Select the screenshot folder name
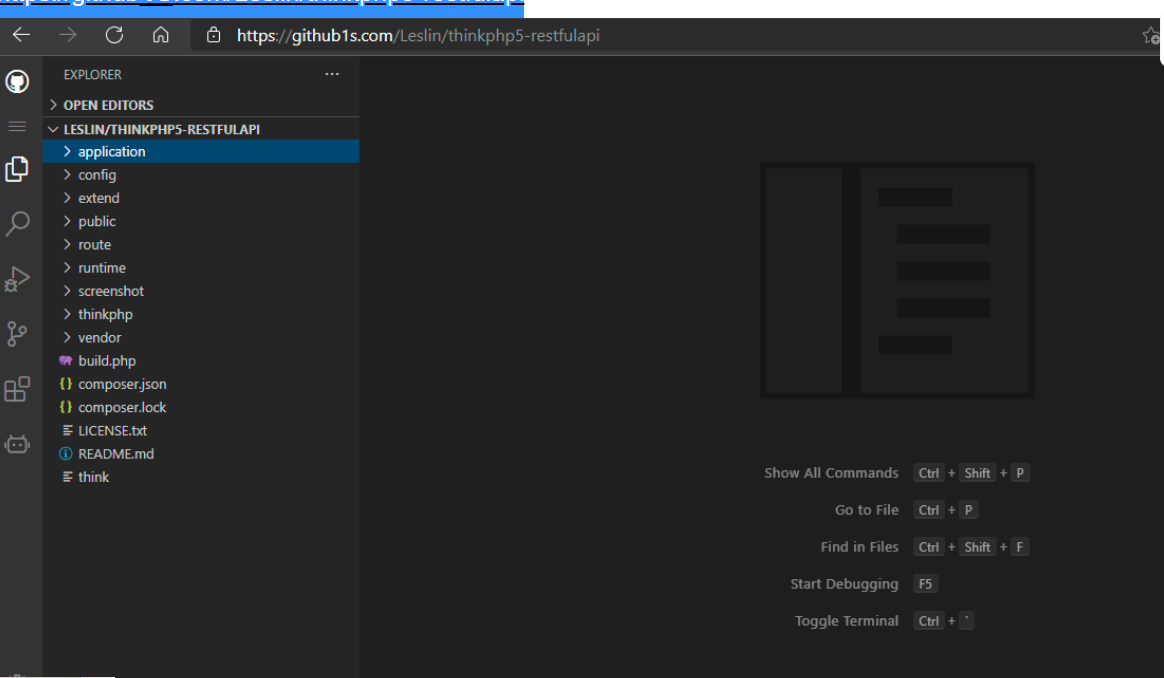Viewport: 1164px width, 678px height. click(x=111, y=291)
